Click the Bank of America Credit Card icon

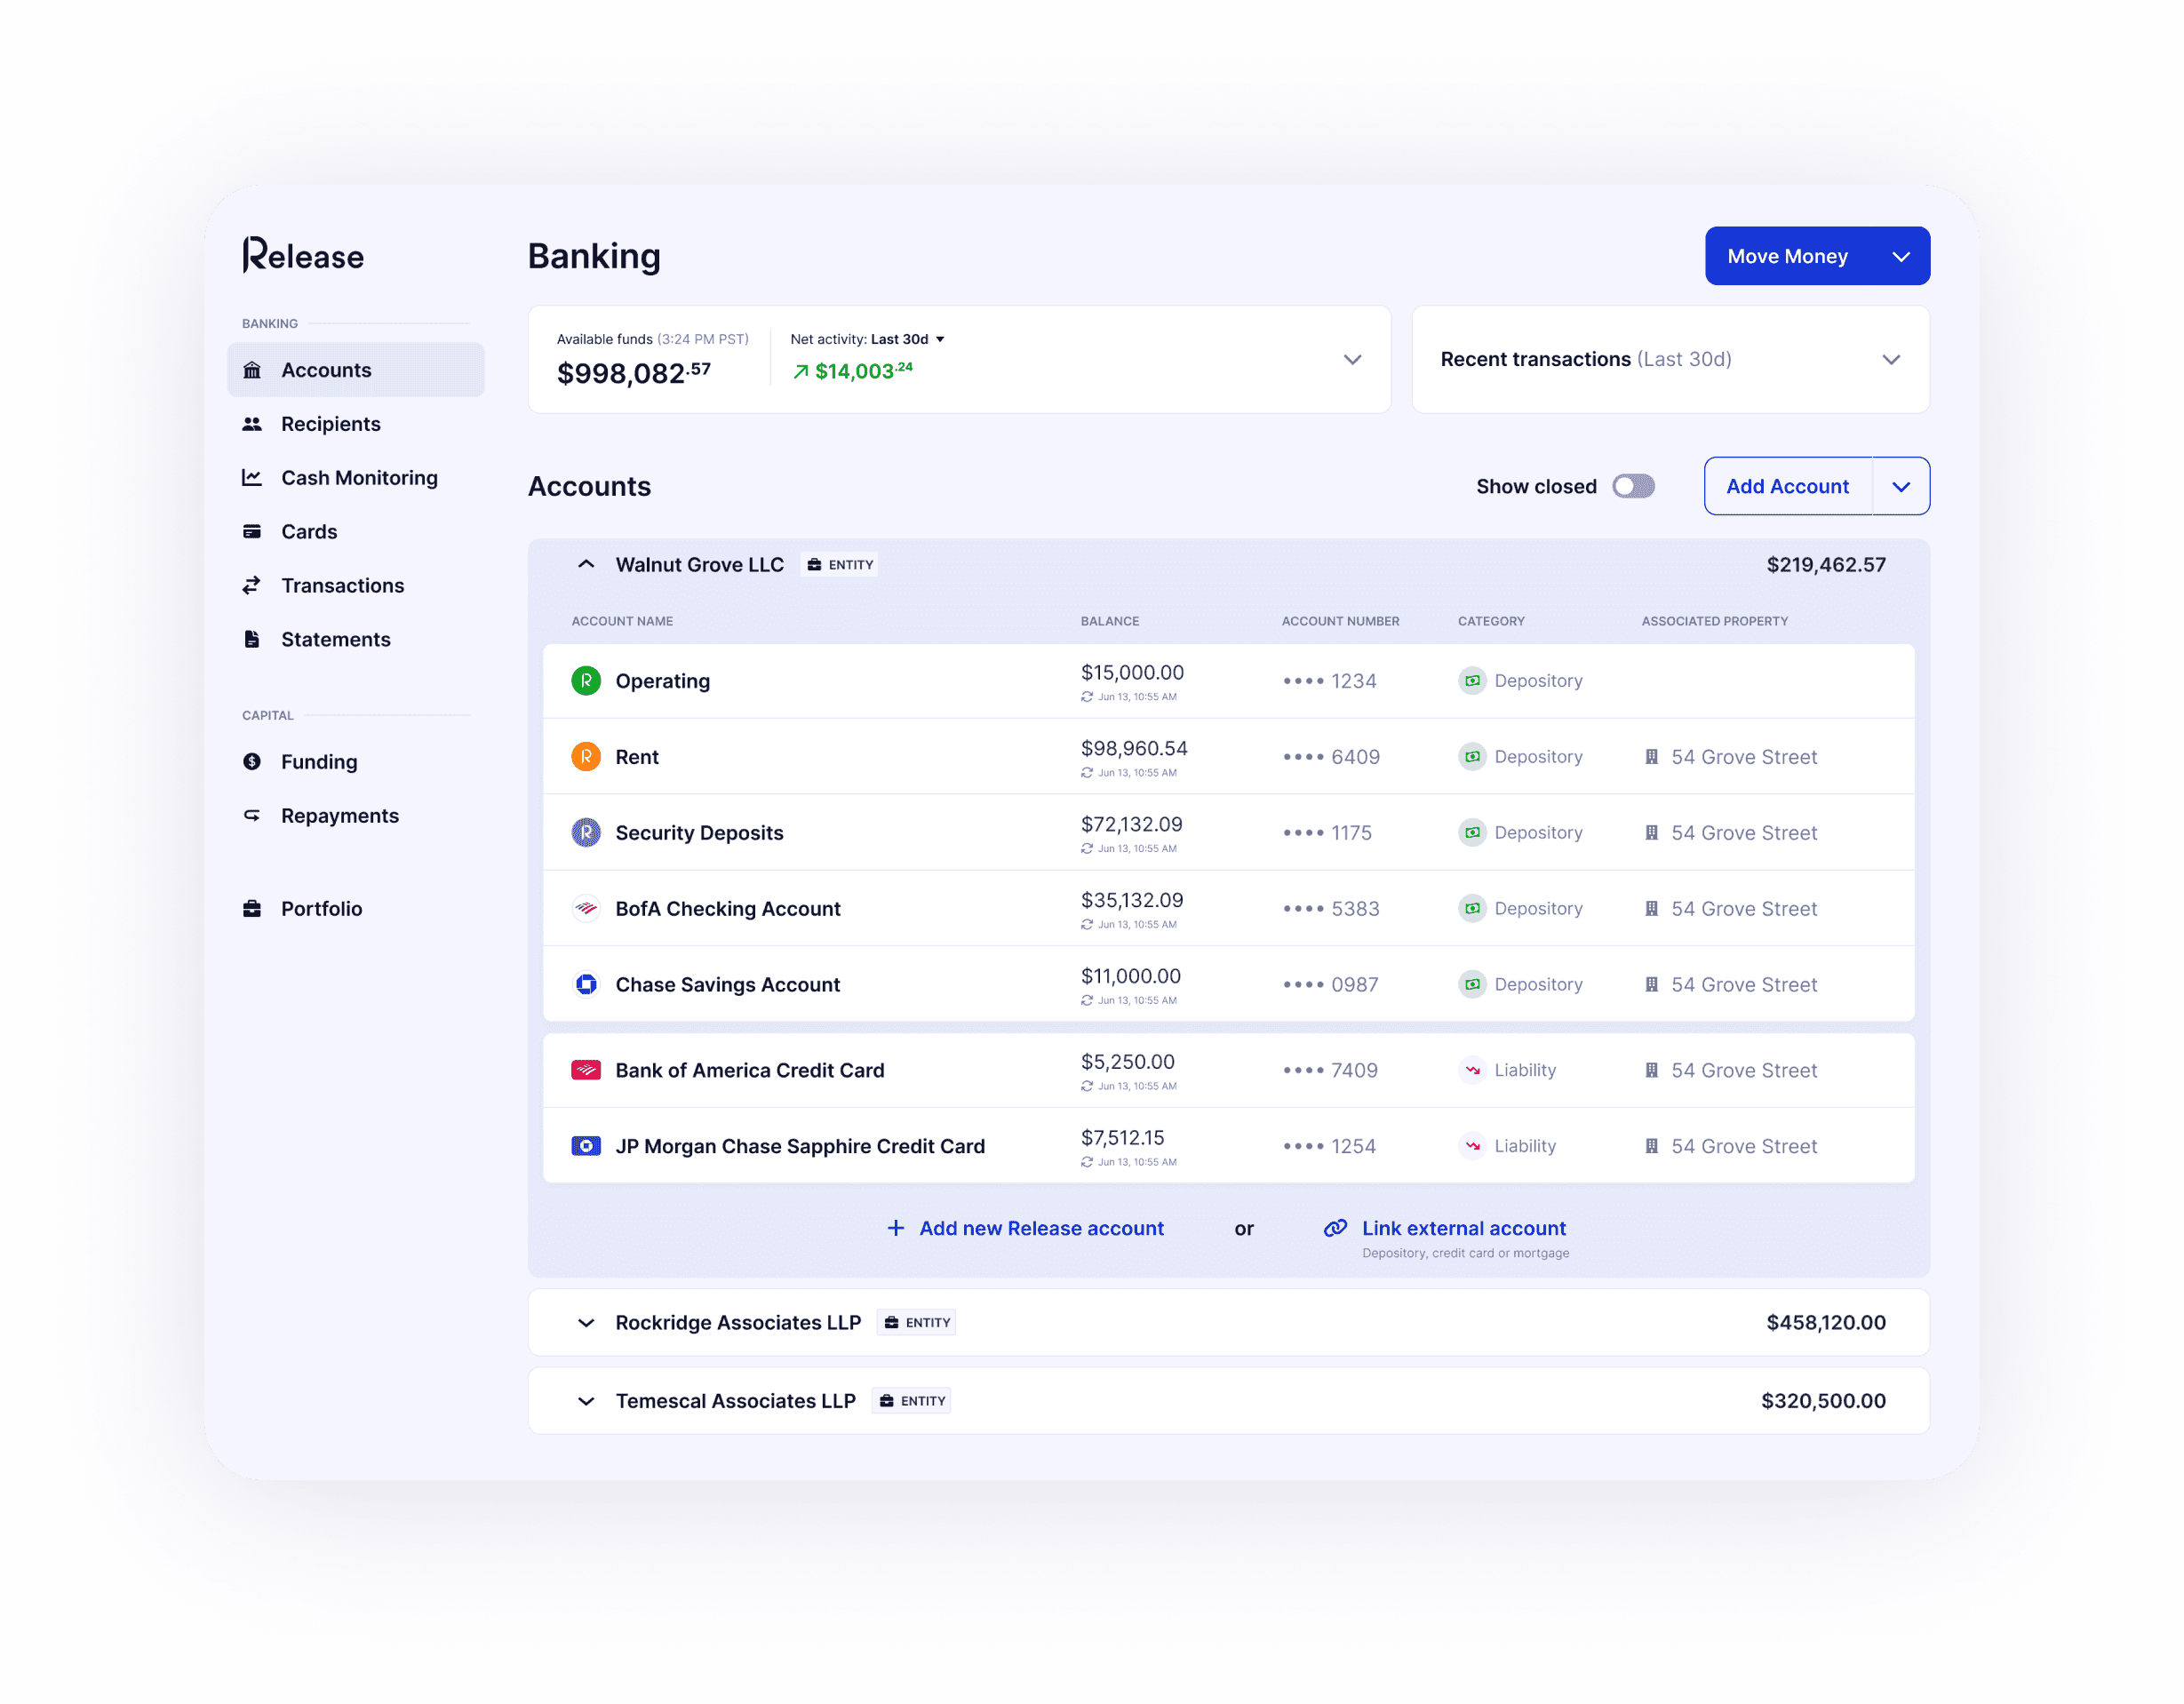point(586,1070)
